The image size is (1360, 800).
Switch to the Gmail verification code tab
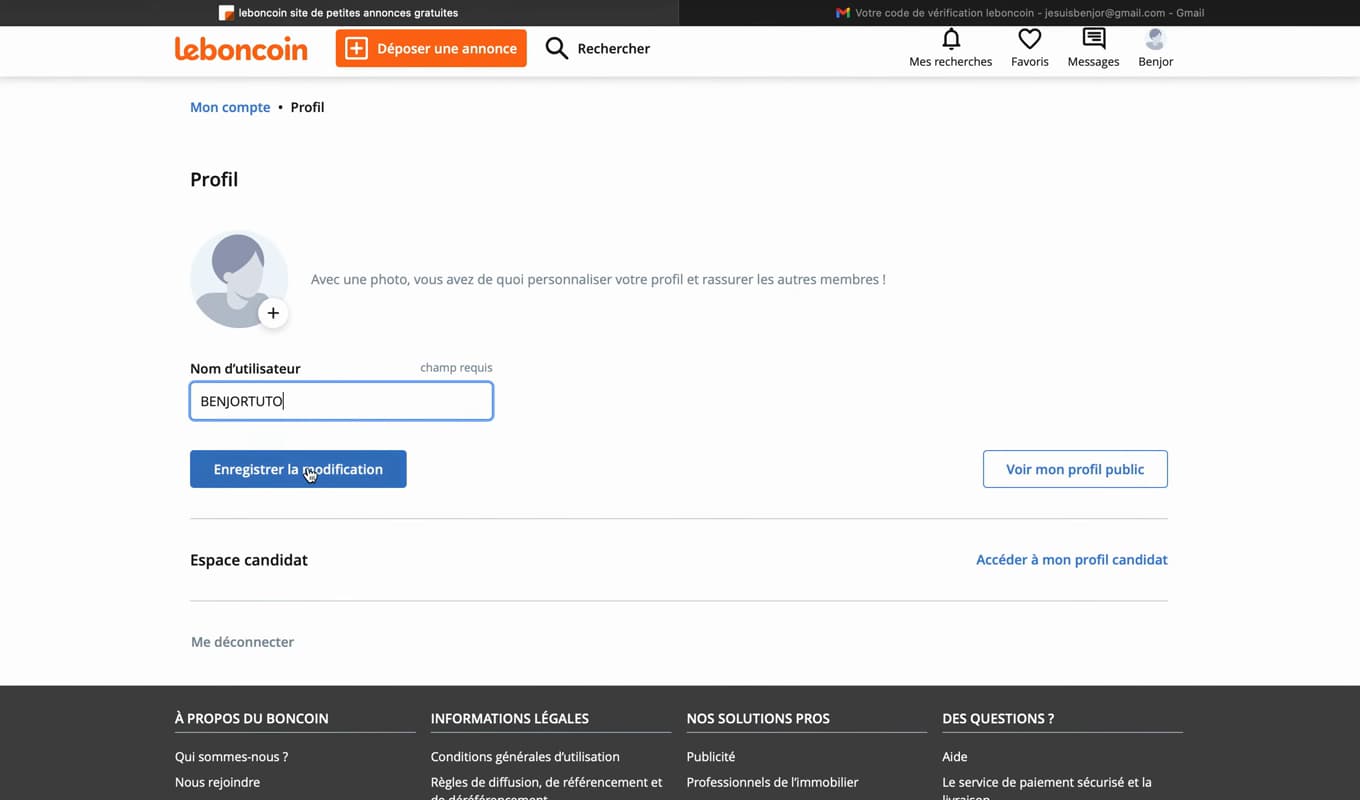[x=1019, y=13]
